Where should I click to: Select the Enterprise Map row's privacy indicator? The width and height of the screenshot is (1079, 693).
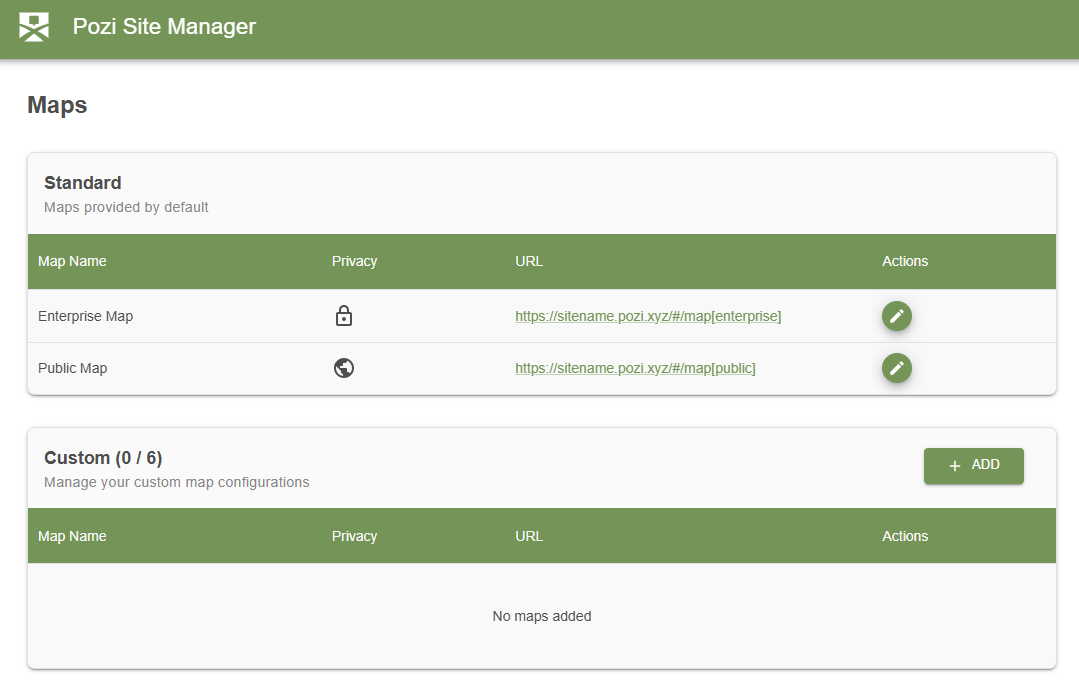point(344,315)
